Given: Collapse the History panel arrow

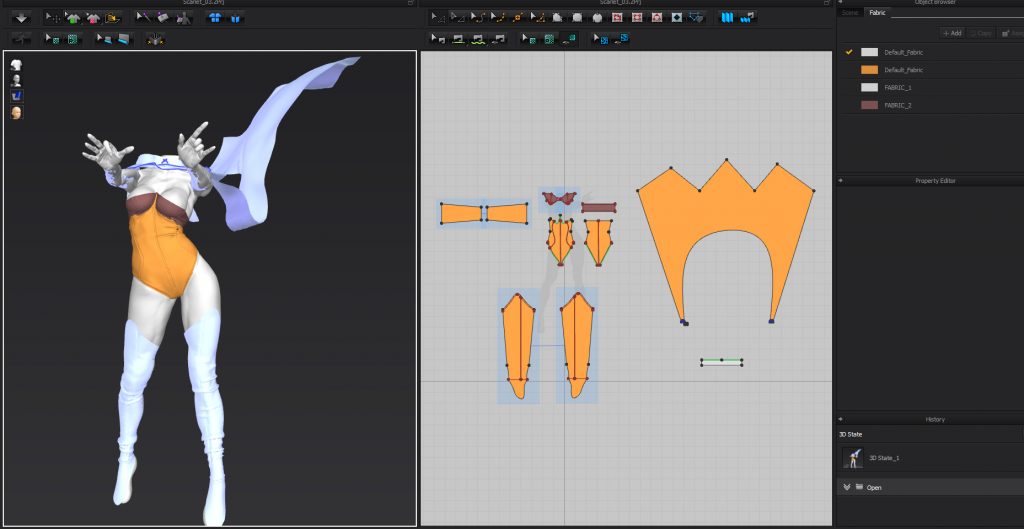Looking at the screenshot, I should (840, 419).
